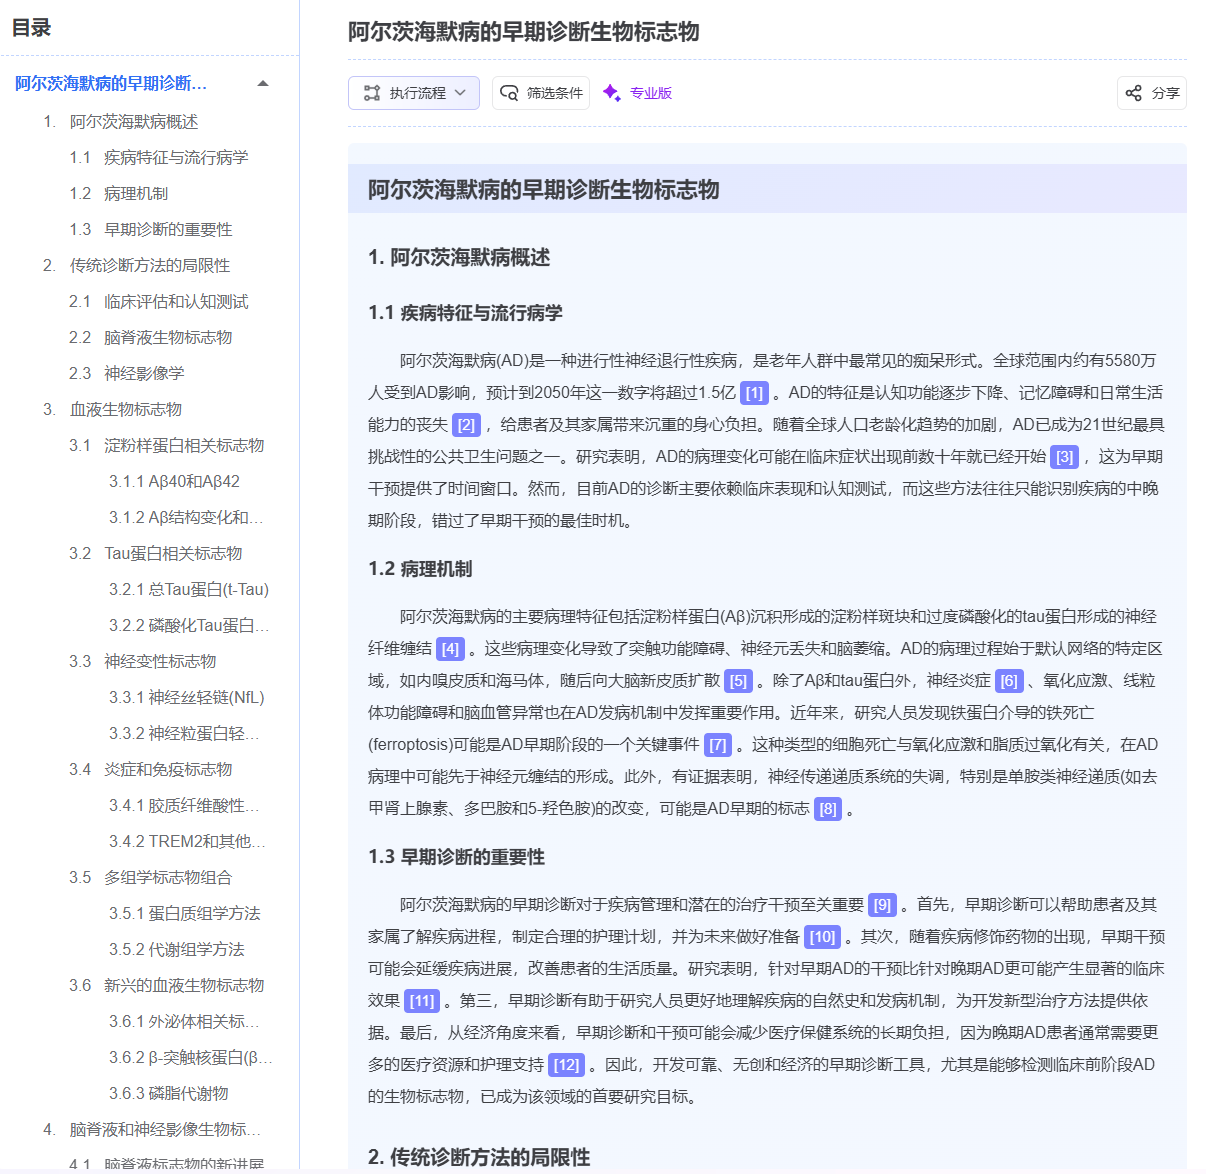This screenshot has height=1174, width=1206.
Task: Click the workflow icon in 执行流程 button
Action: coord(372,93)
